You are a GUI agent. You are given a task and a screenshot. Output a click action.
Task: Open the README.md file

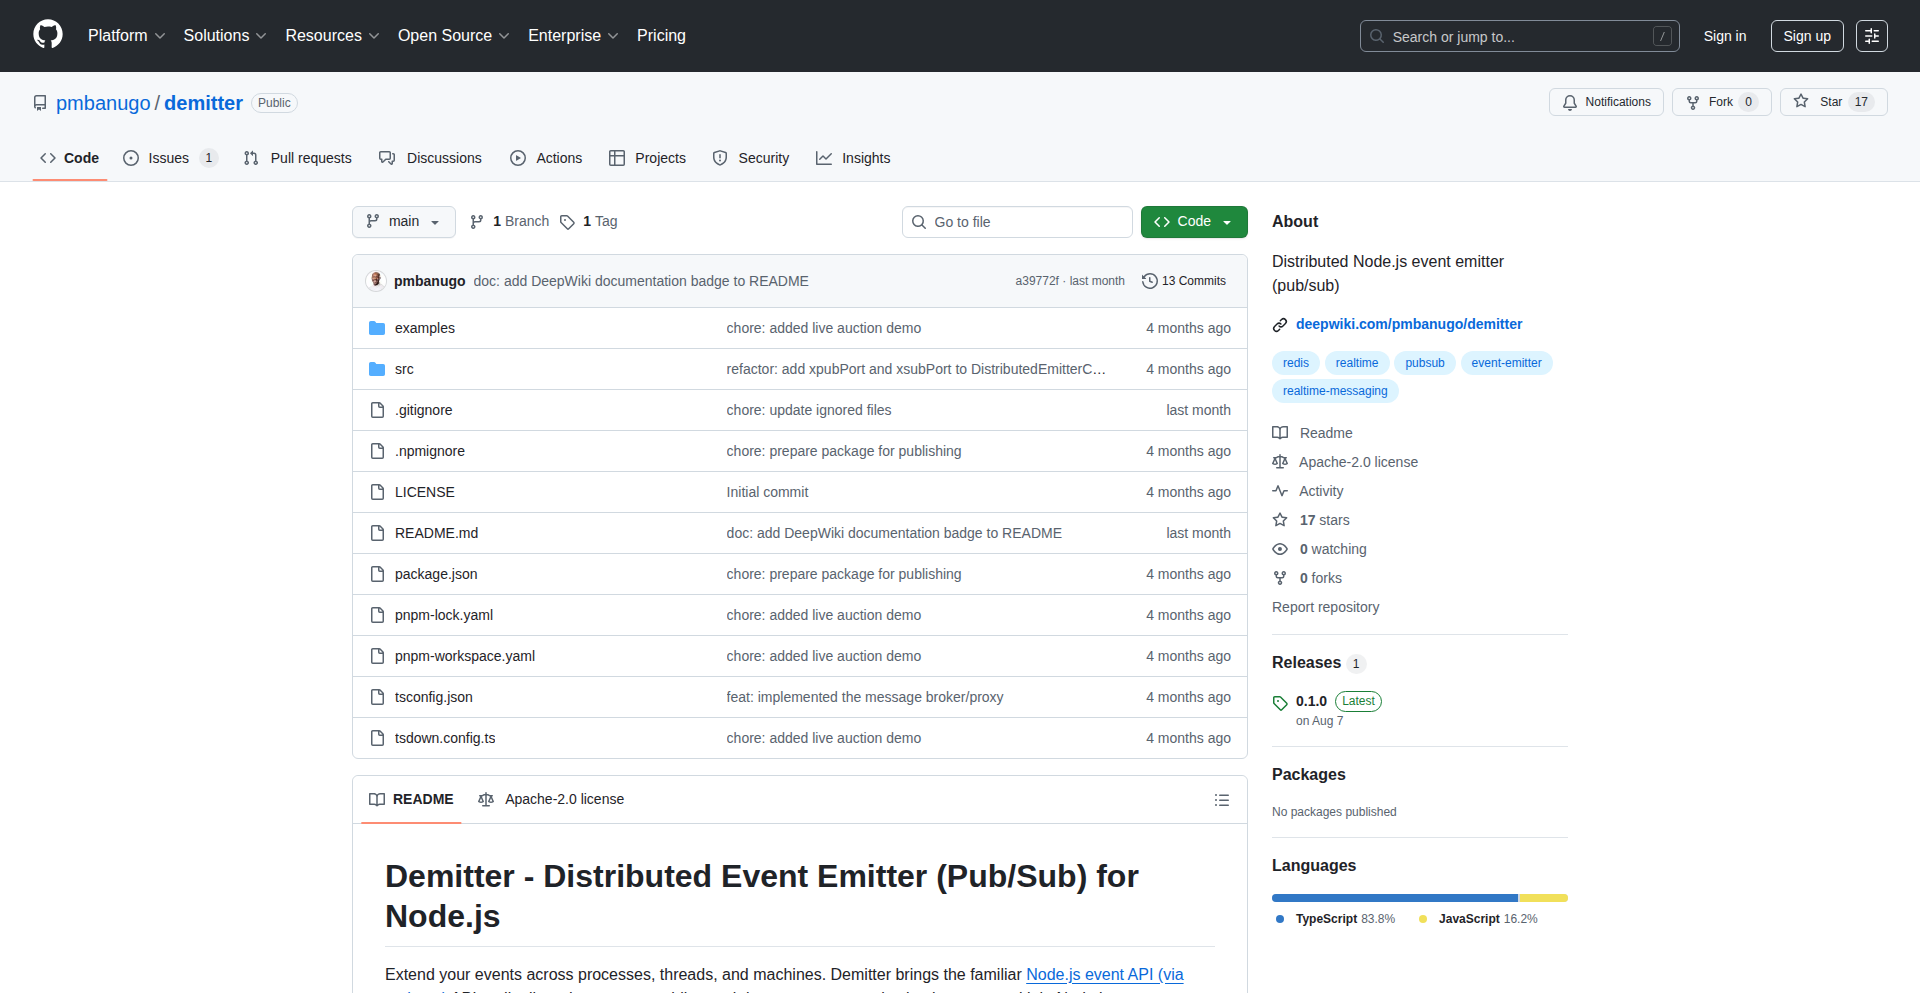click(436, 533)
